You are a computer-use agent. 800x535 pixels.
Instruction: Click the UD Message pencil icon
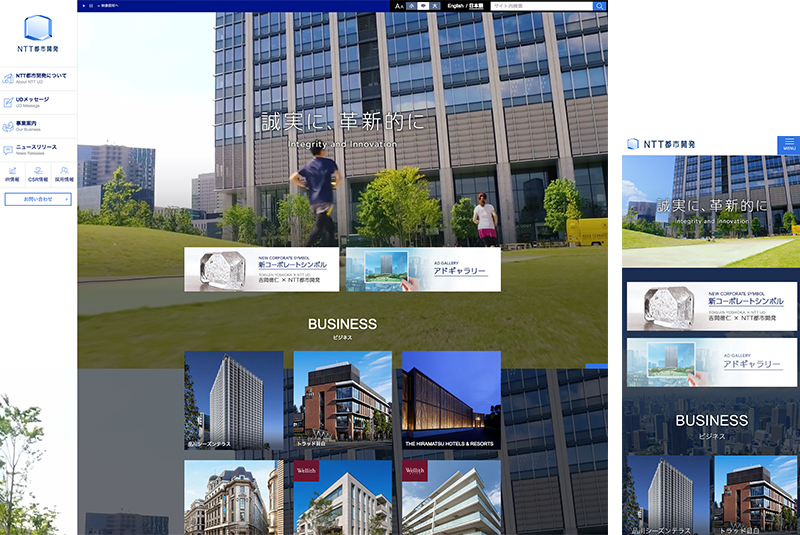[8, 103]
